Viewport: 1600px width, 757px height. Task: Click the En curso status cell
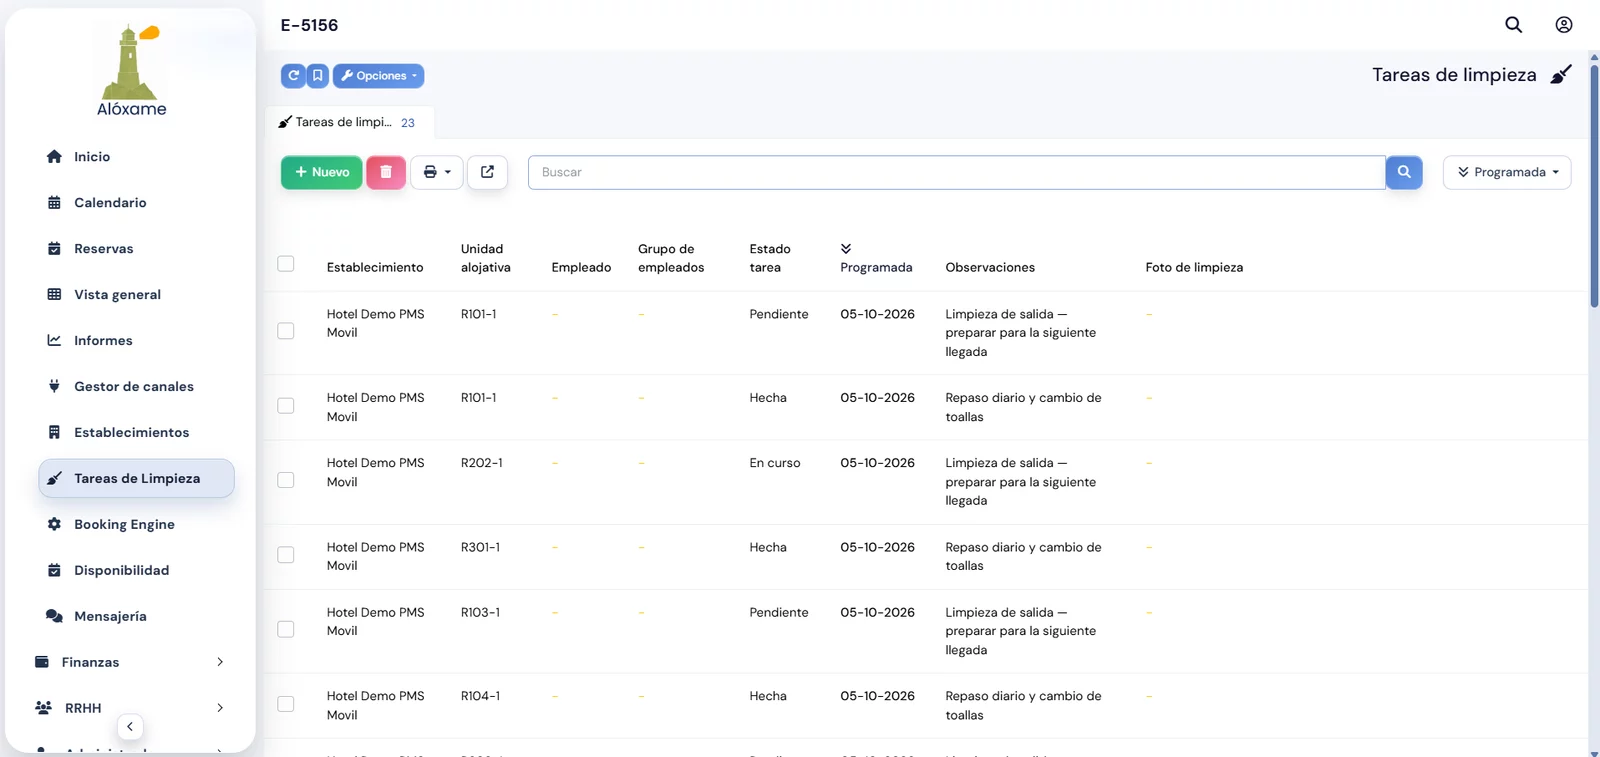click(x=775, y=463)
